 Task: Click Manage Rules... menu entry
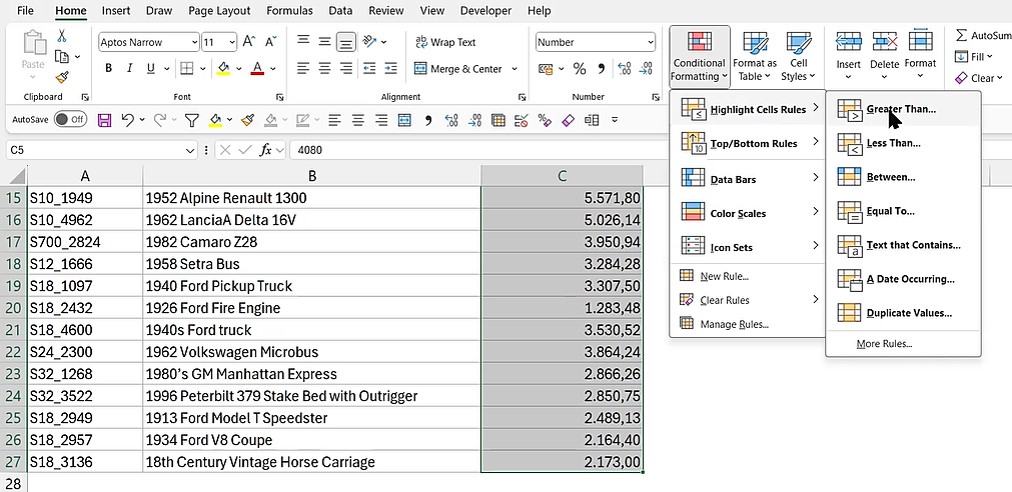click(x=748, y=324)
